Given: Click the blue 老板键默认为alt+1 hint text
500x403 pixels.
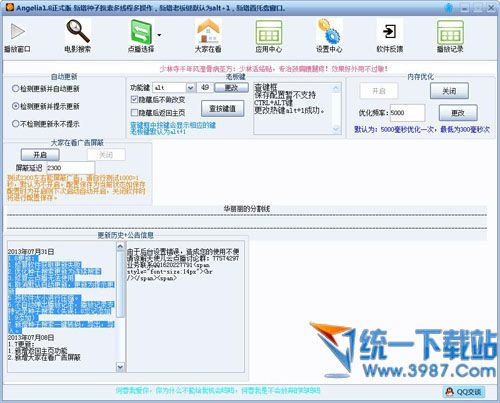Looking at the screenshot, I should point(158,132).
